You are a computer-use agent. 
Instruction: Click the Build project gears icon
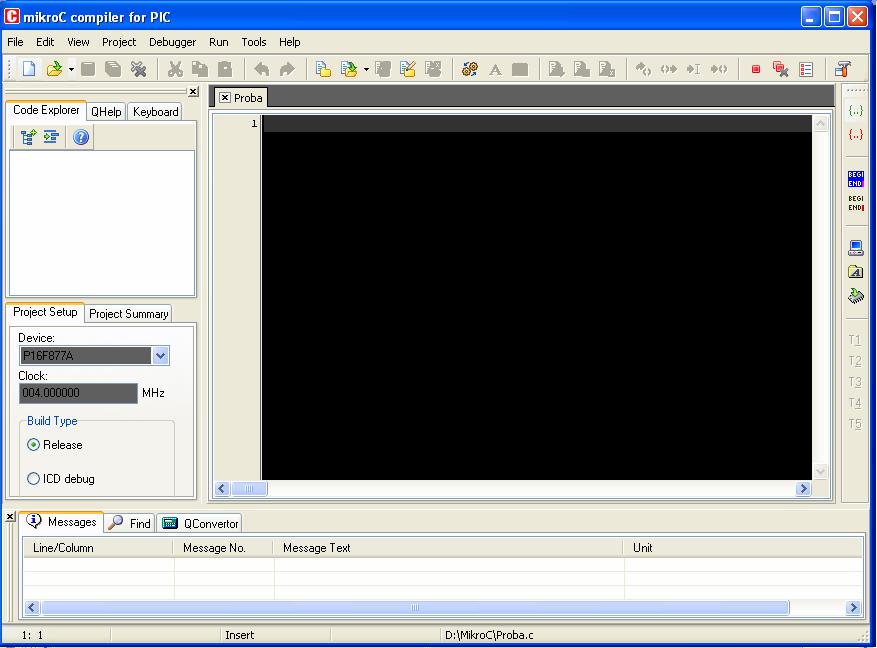[470, 69]
